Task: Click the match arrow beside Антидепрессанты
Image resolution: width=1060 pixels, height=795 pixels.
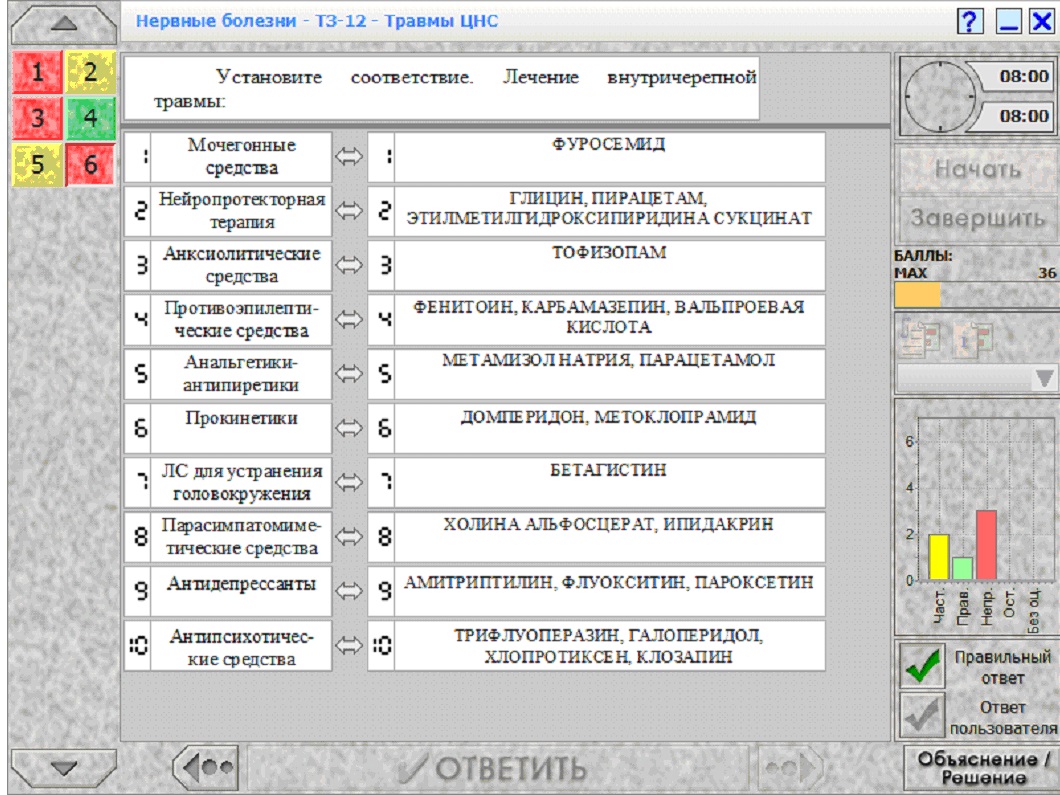Action: pyautogui.click(x=349, y=591)
